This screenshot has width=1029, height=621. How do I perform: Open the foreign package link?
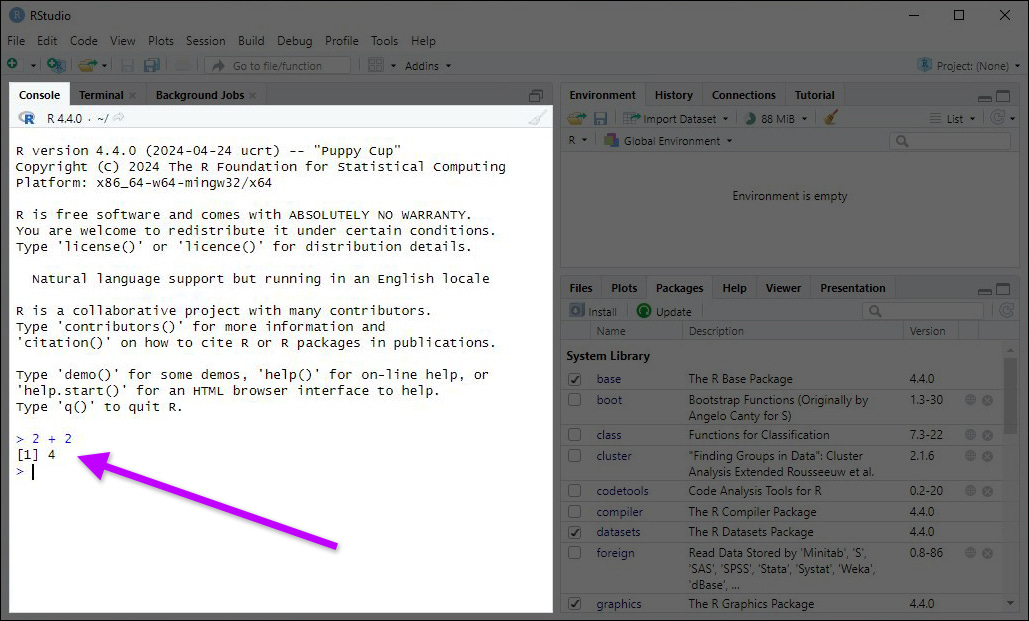click(616, 553)
